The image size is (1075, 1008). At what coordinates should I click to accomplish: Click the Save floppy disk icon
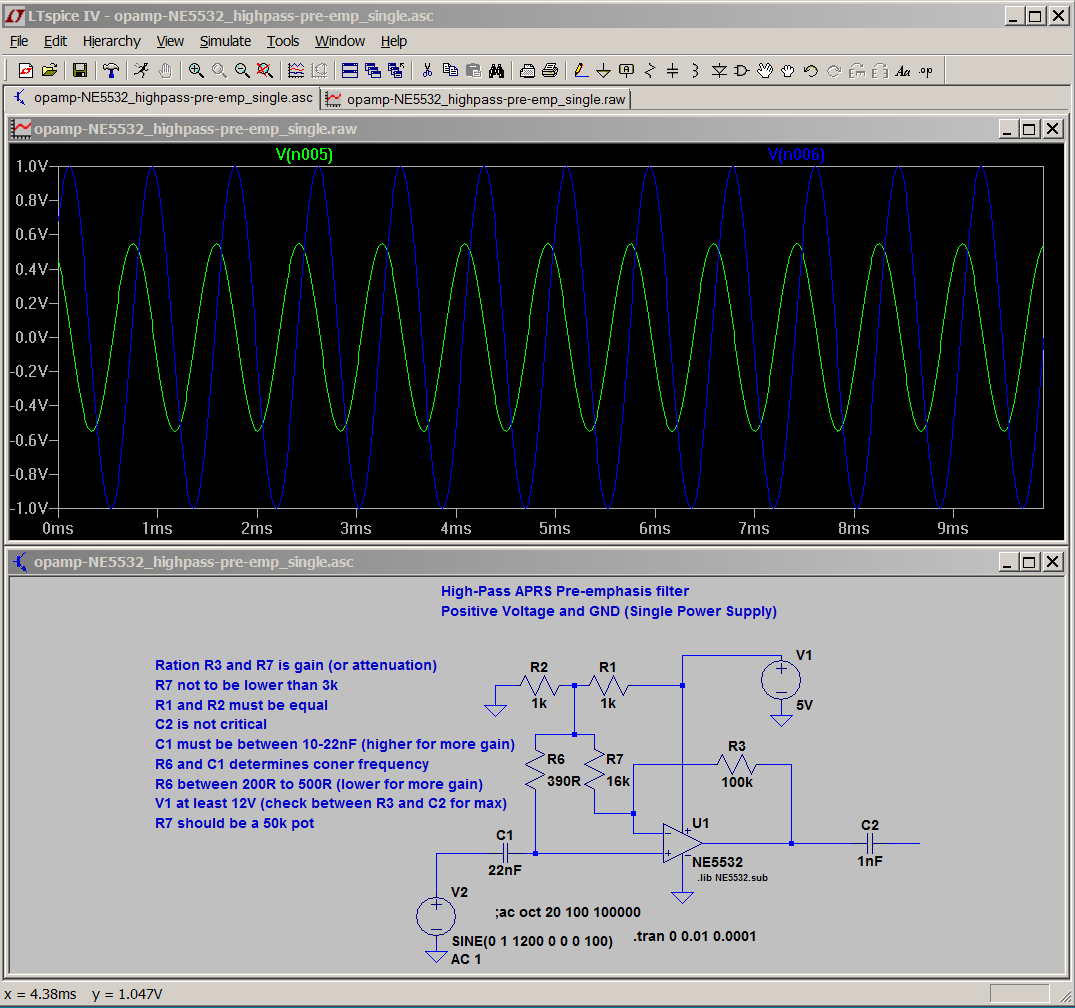click(80, 70)
